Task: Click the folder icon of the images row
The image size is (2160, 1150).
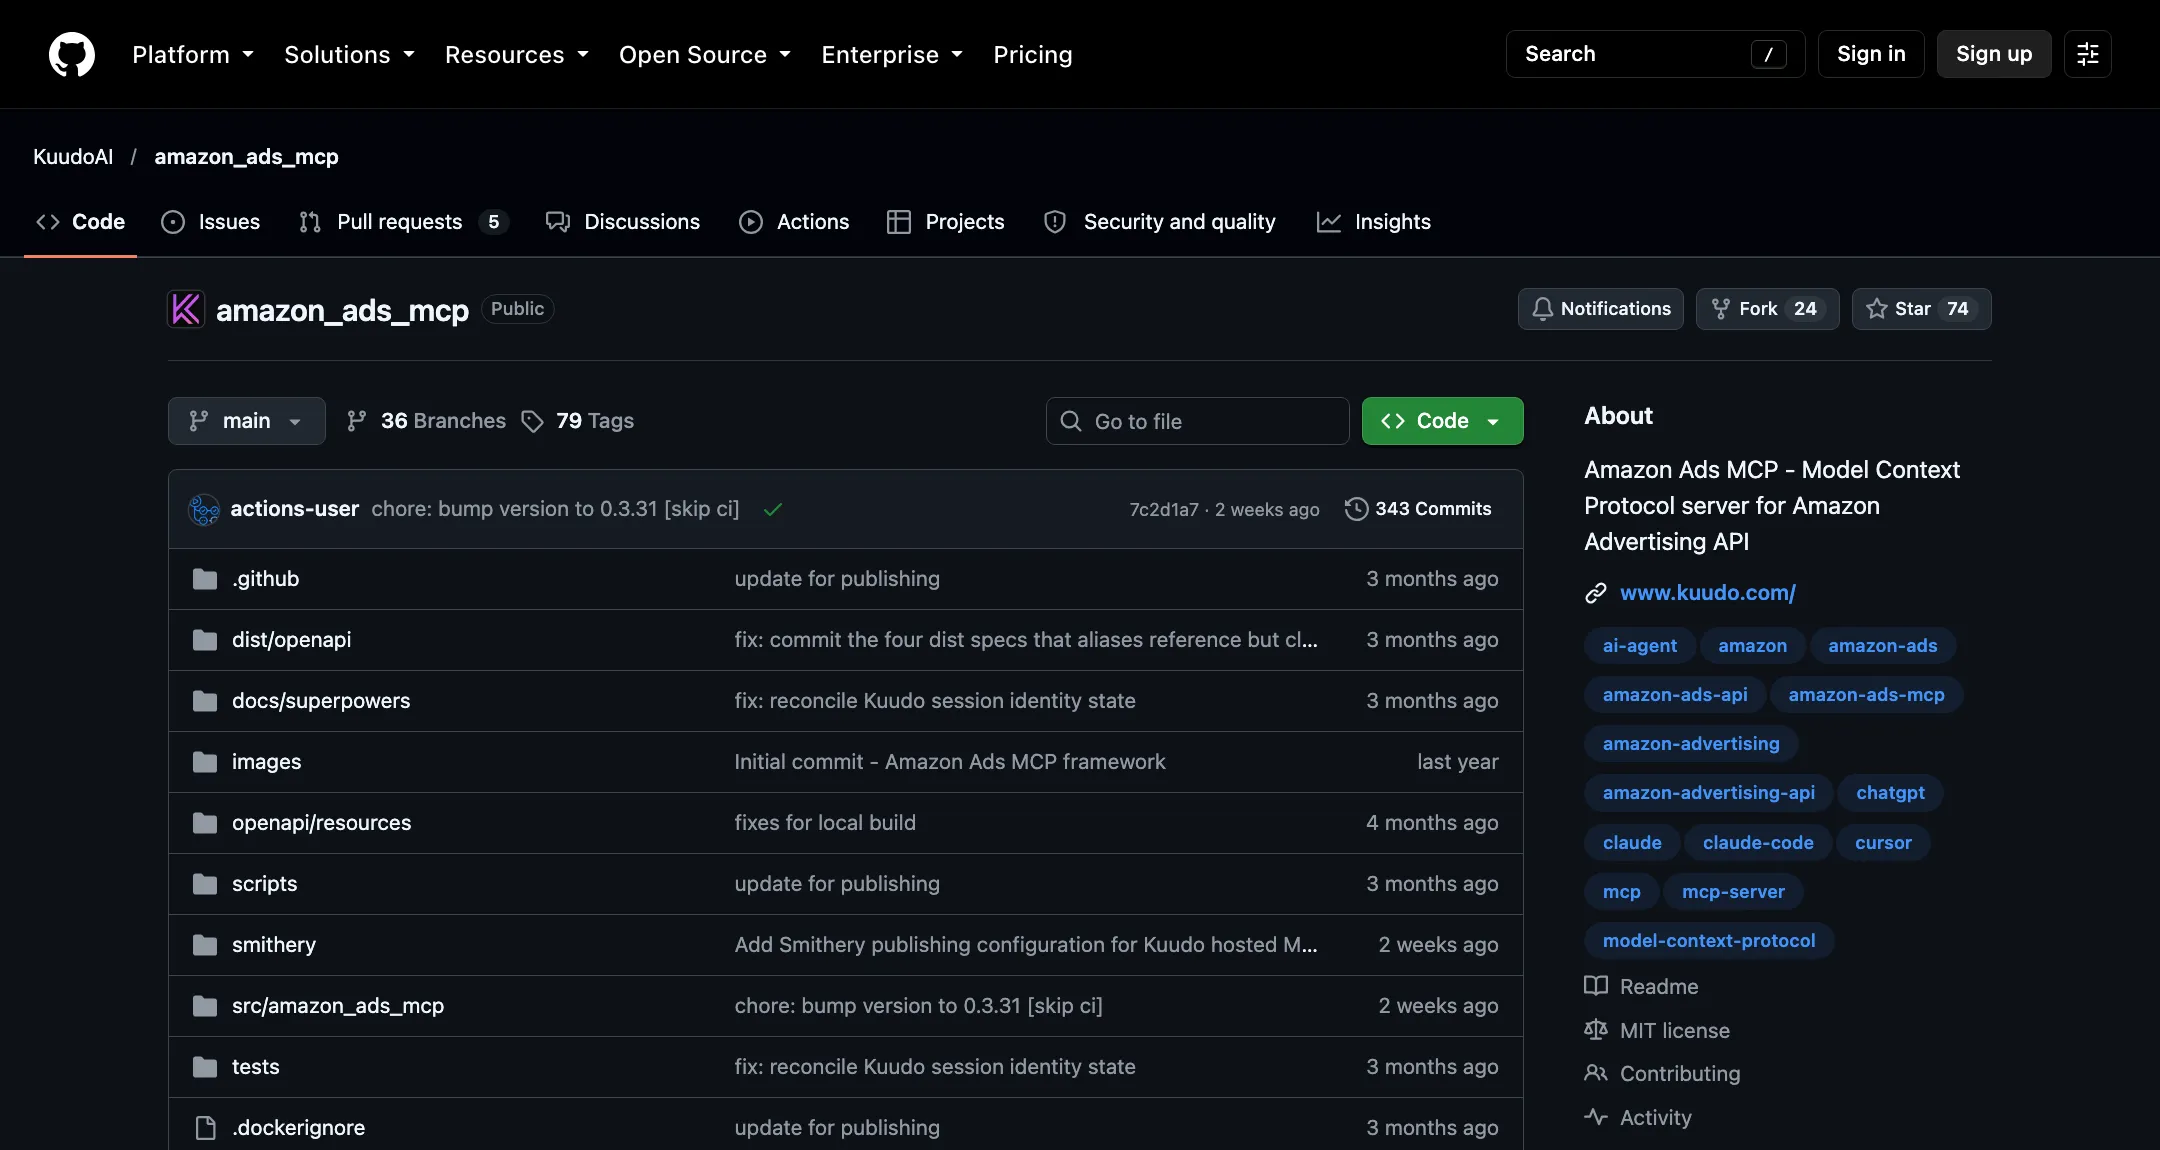Action: coord(205,762)
